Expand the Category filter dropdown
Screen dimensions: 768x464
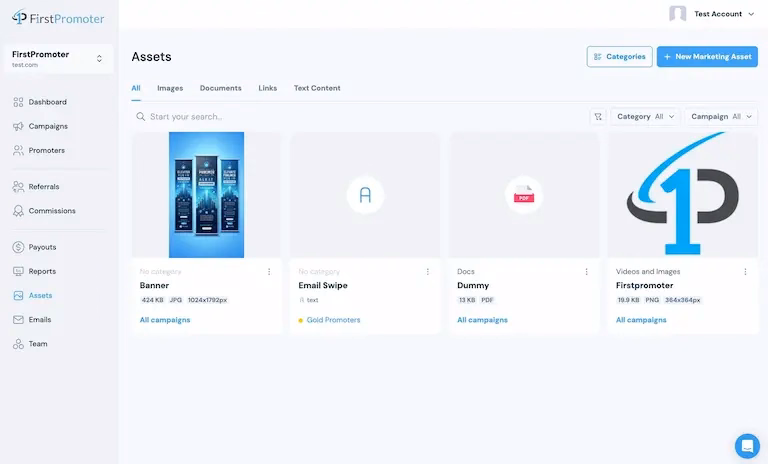[645, 117]
